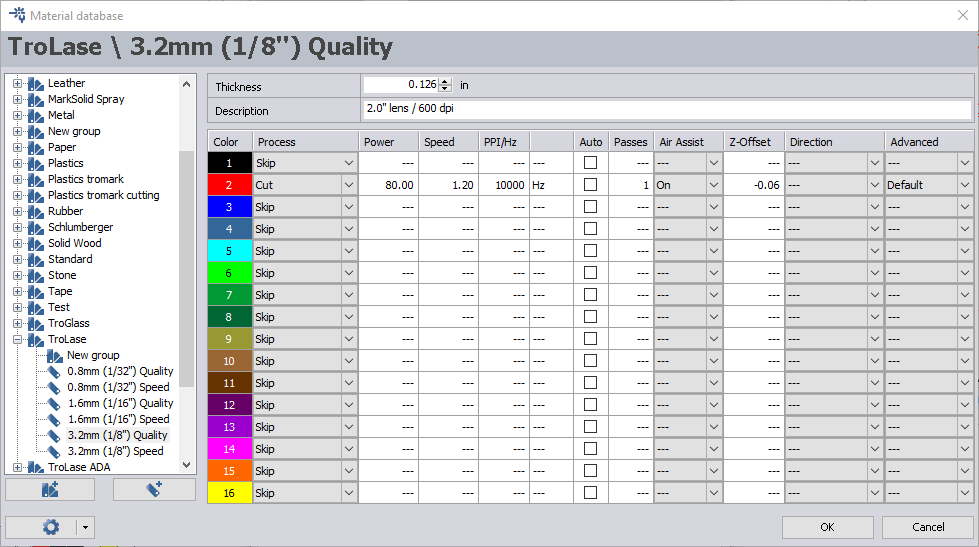Click the 0.8mm (1/32") Quality material icon
The image size is (979, 547).
coord(55,372)
